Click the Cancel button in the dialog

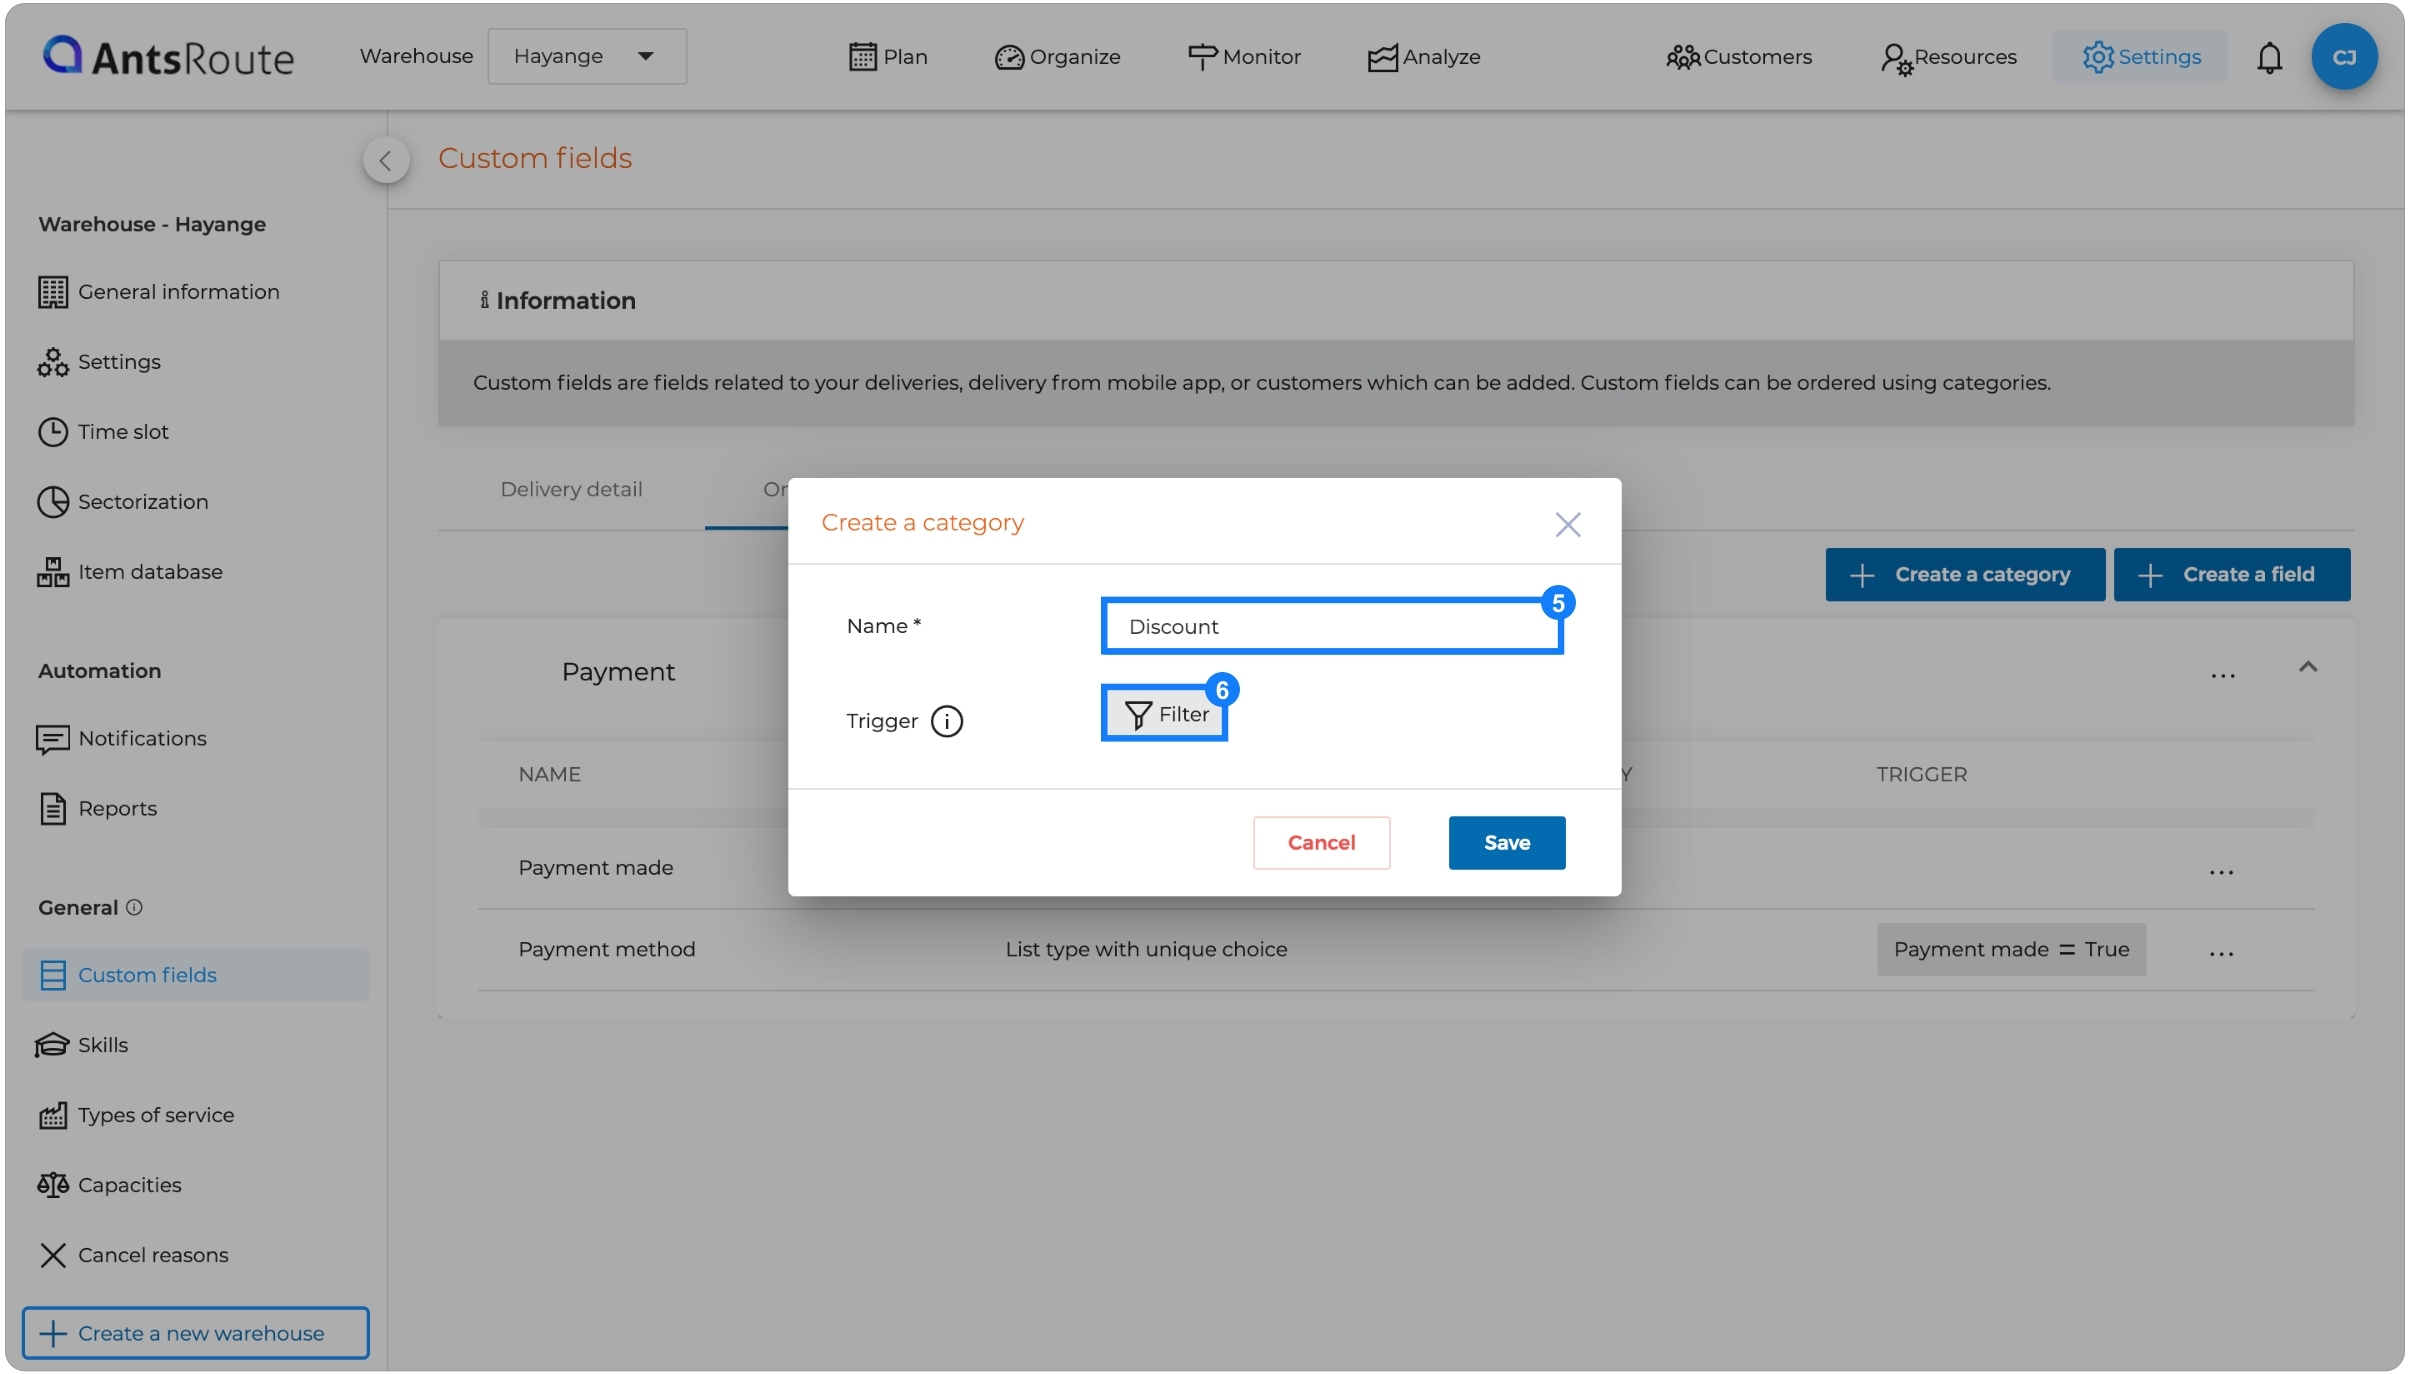[x=1321, y=843]
